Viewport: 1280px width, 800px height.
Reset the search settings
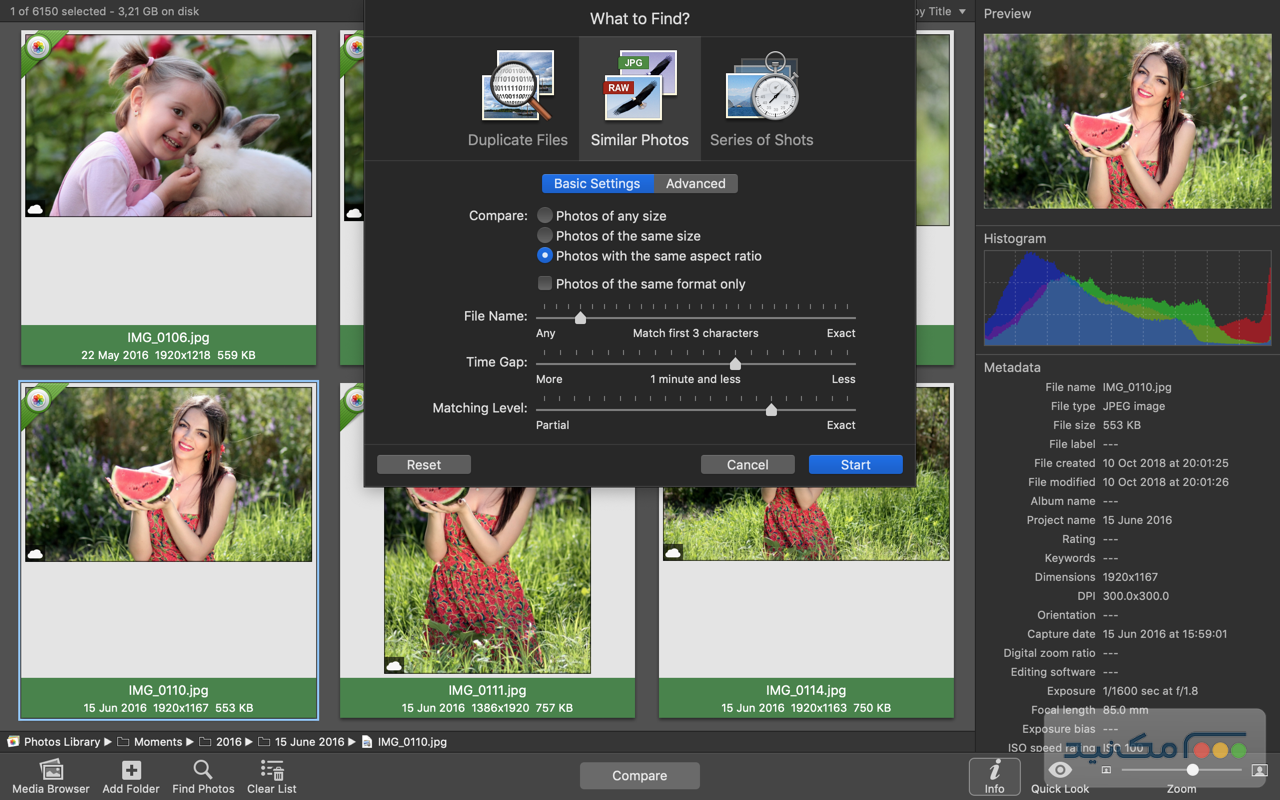tap(423, 464)
